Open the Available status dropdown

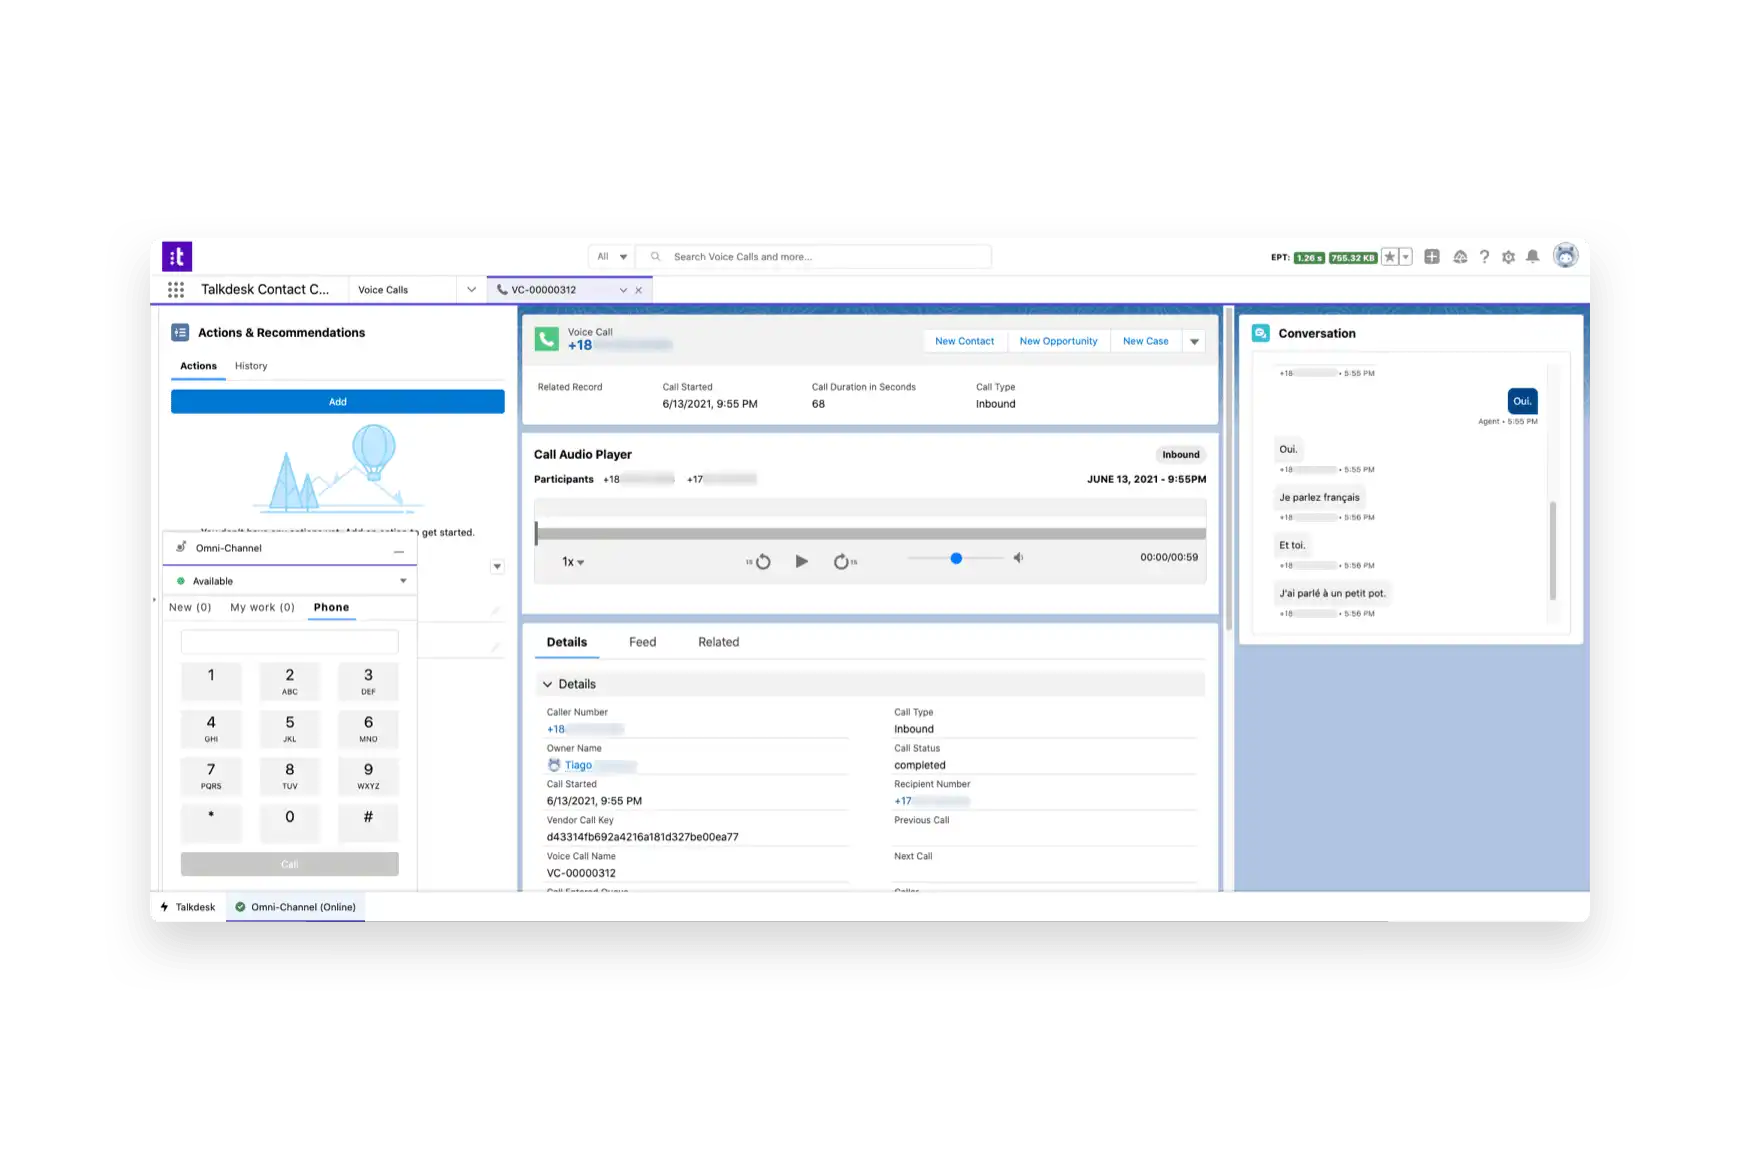tap(403, 581)
